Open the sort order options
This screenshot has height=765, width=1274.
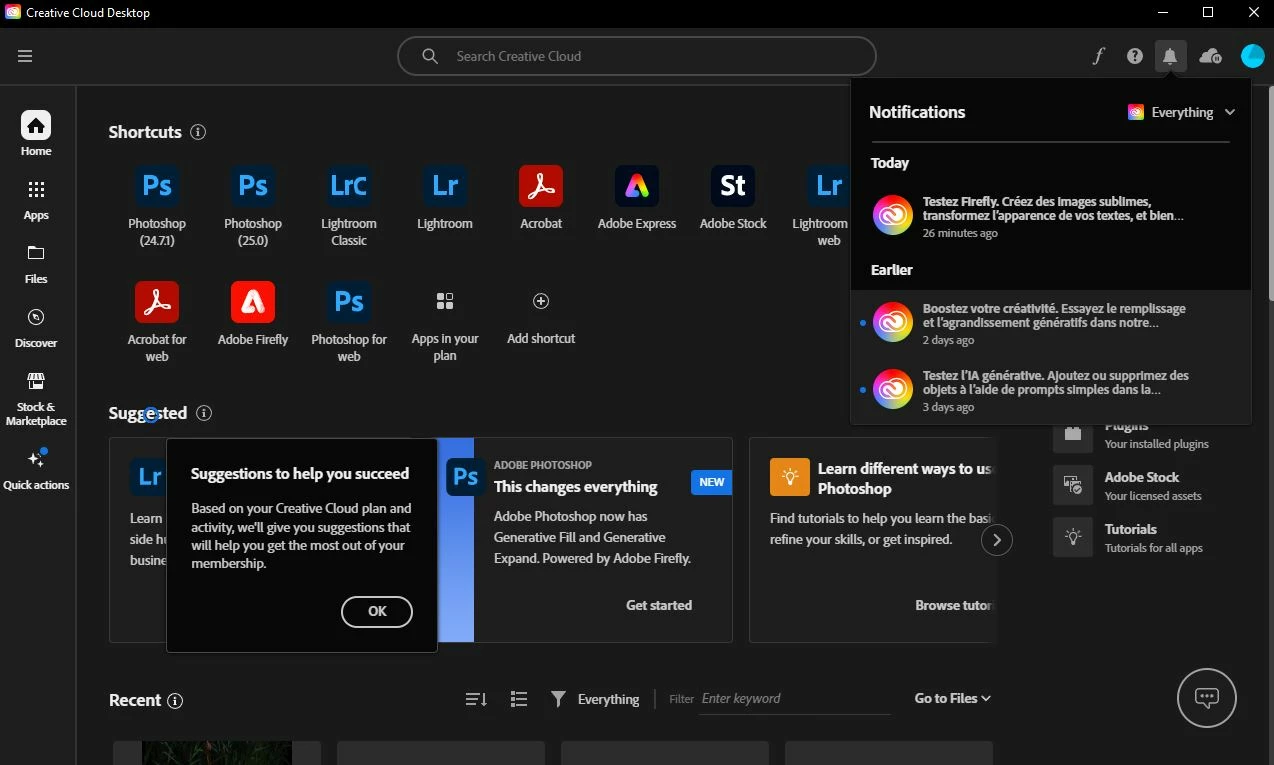pyautogui.click(x=476, y=699)
